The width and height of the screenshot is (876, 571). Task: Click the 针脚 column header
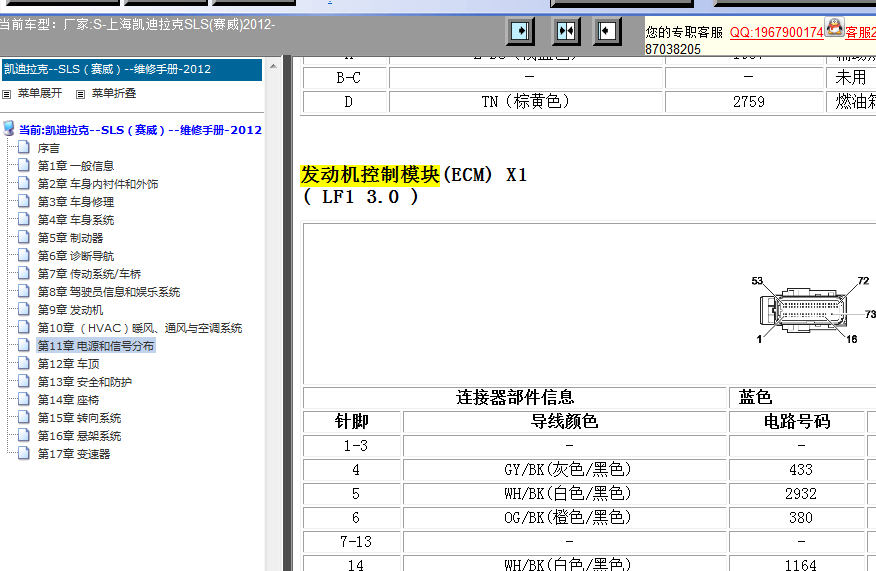click(x=352, y=421)
